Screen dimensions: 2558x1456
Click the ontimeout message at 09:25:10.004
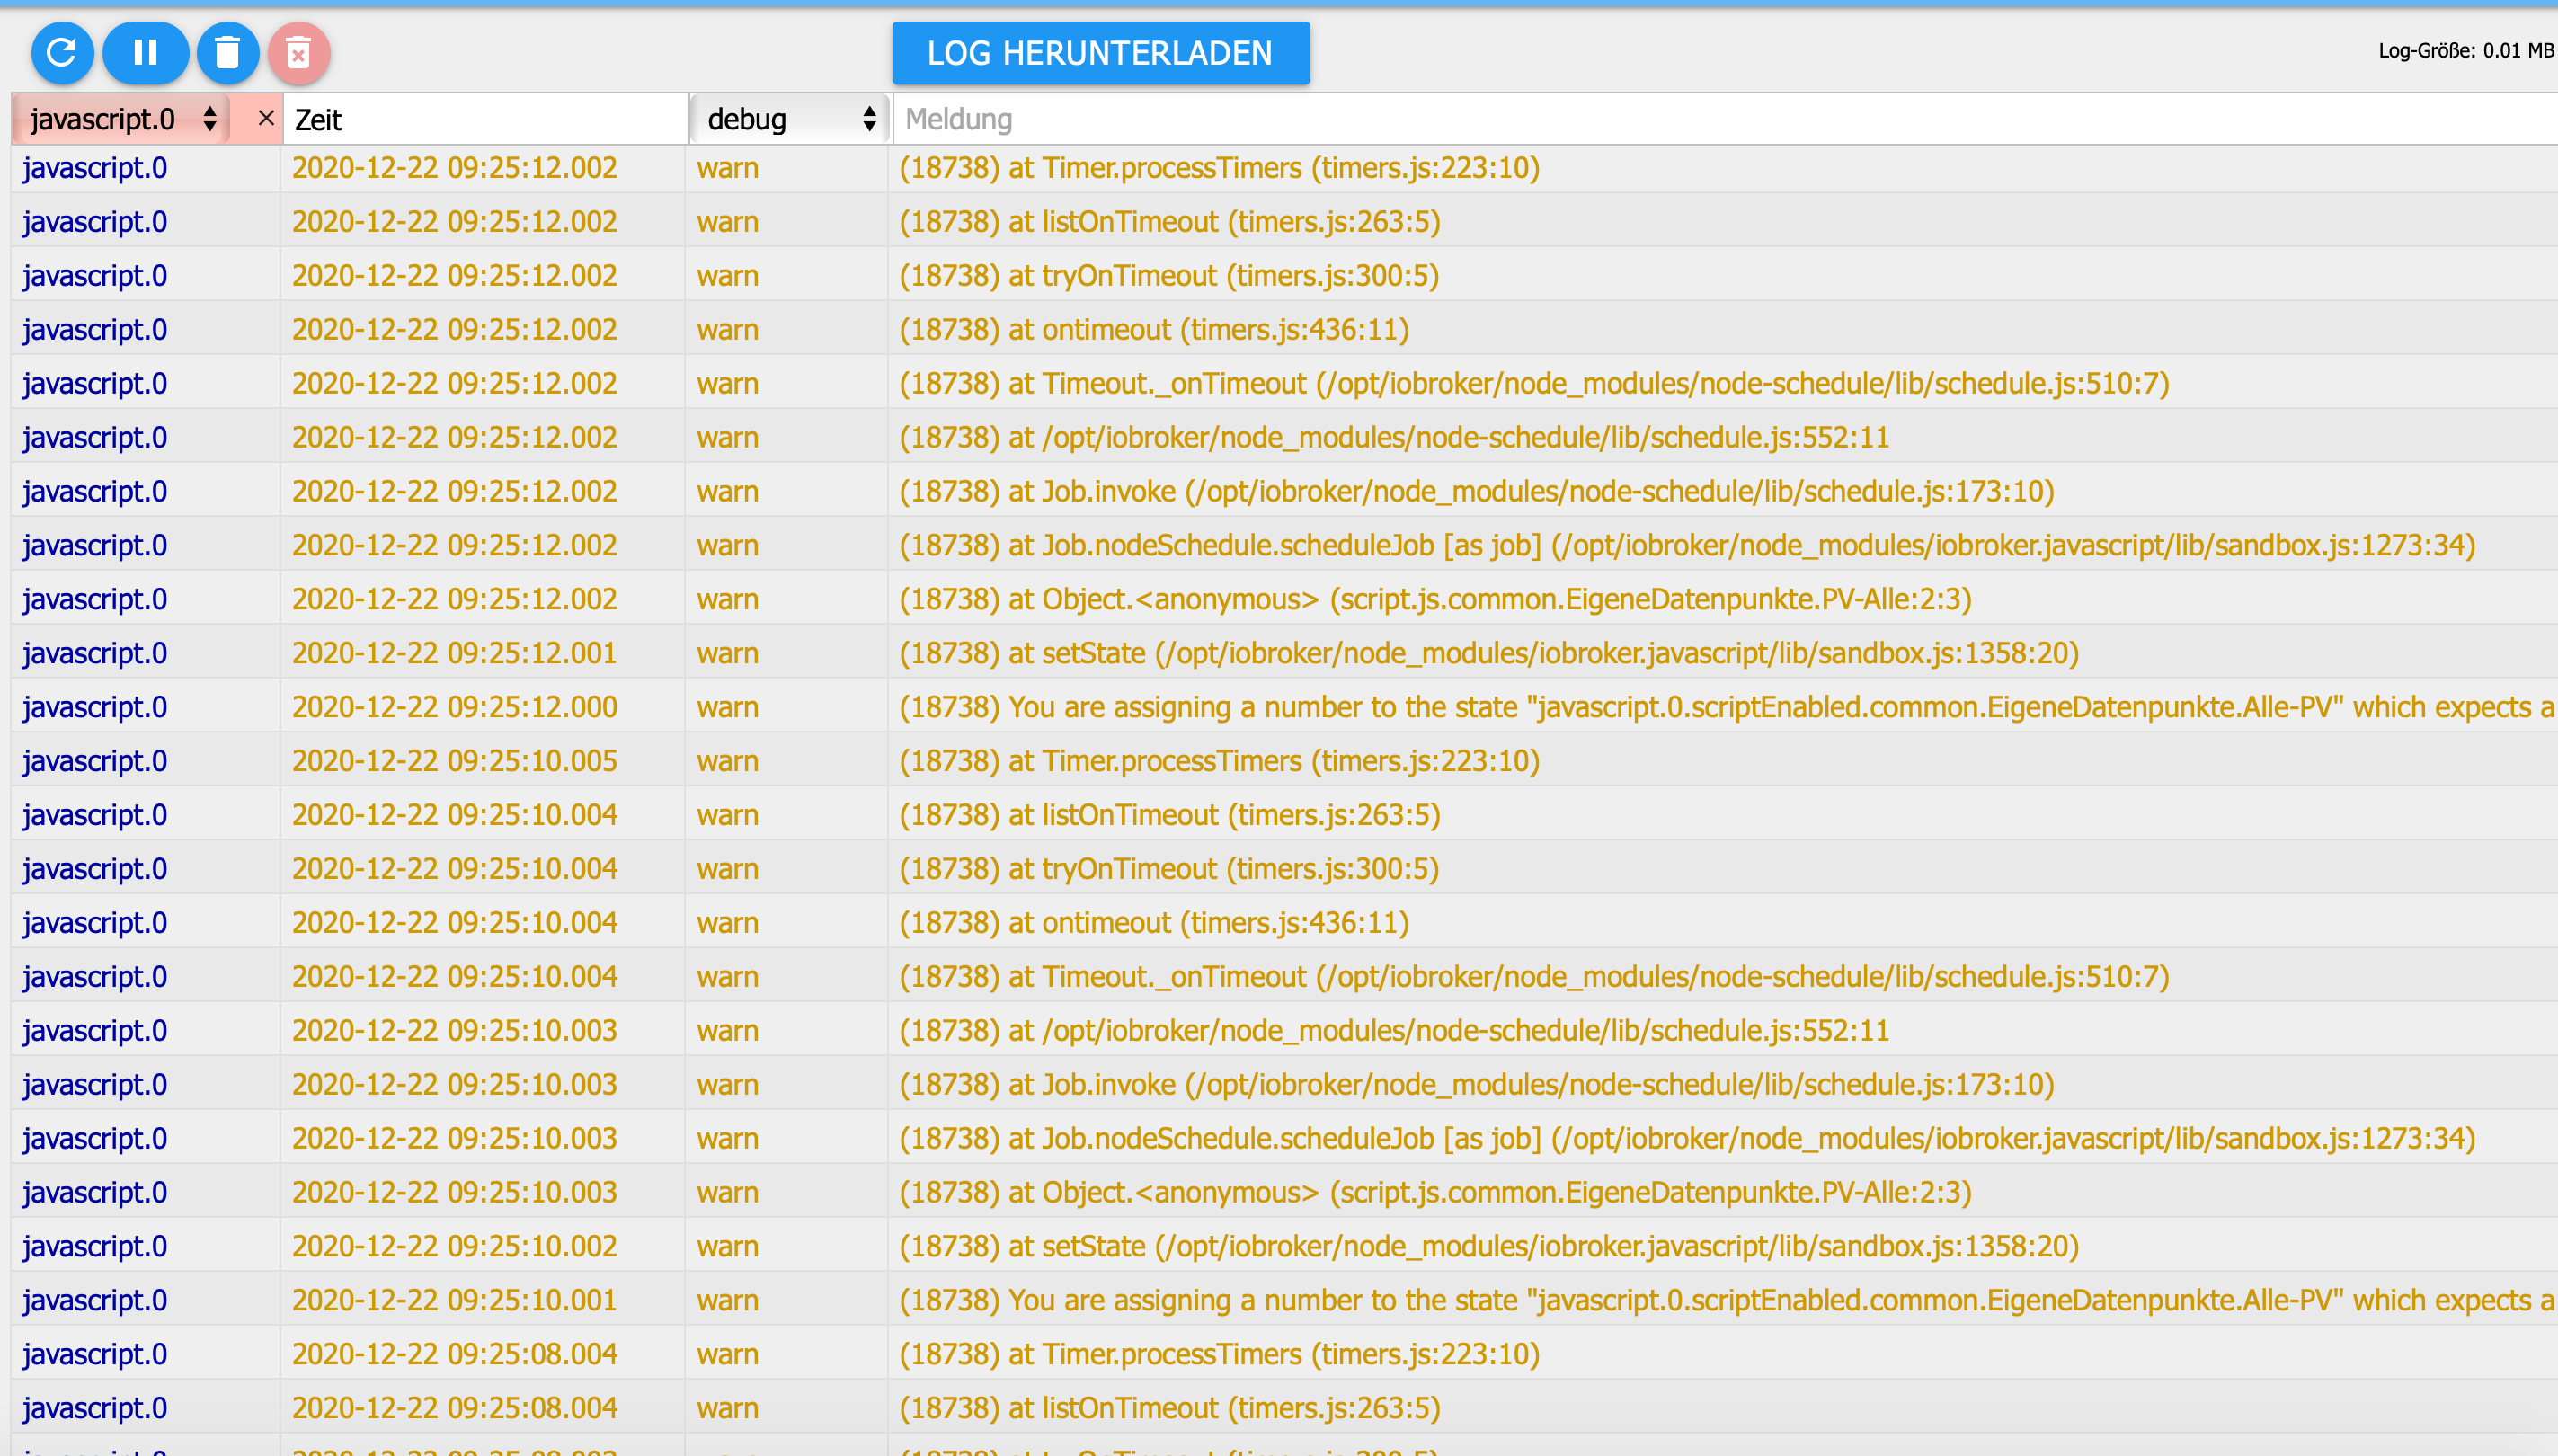pyautogui.click(x=1153, y=923)
